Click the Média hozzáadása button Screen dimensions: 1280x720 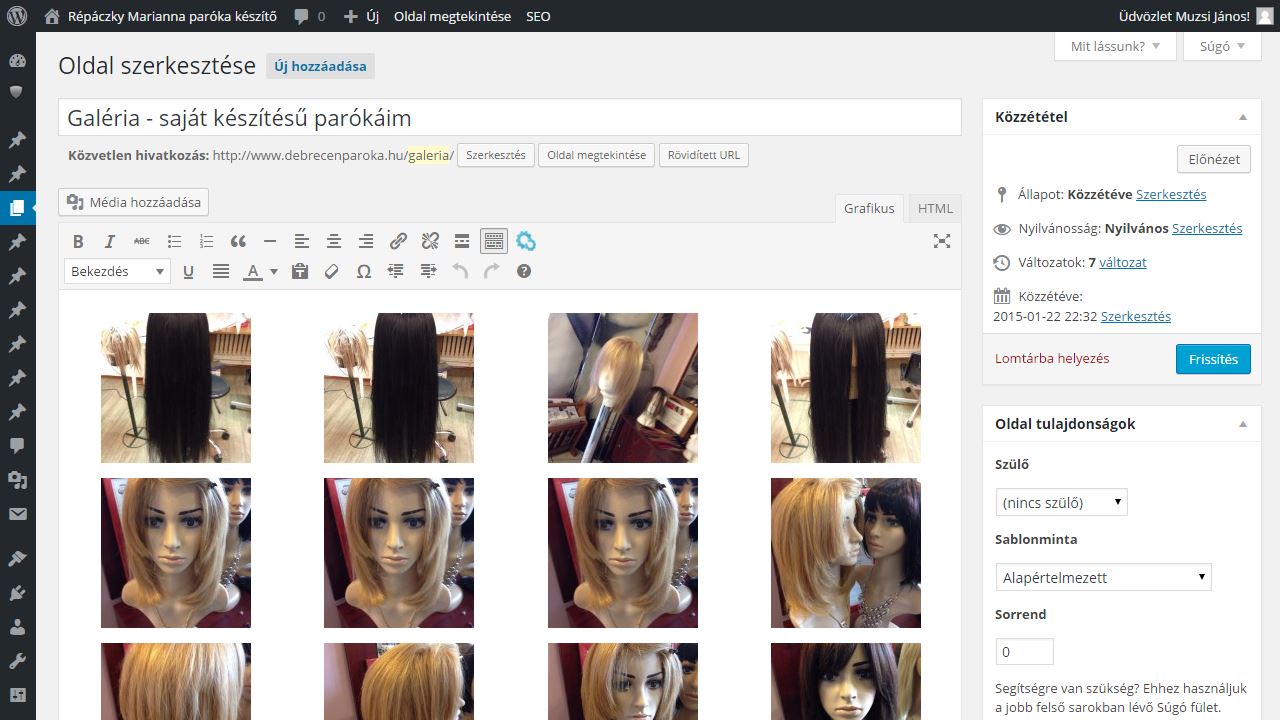point(134,202)
